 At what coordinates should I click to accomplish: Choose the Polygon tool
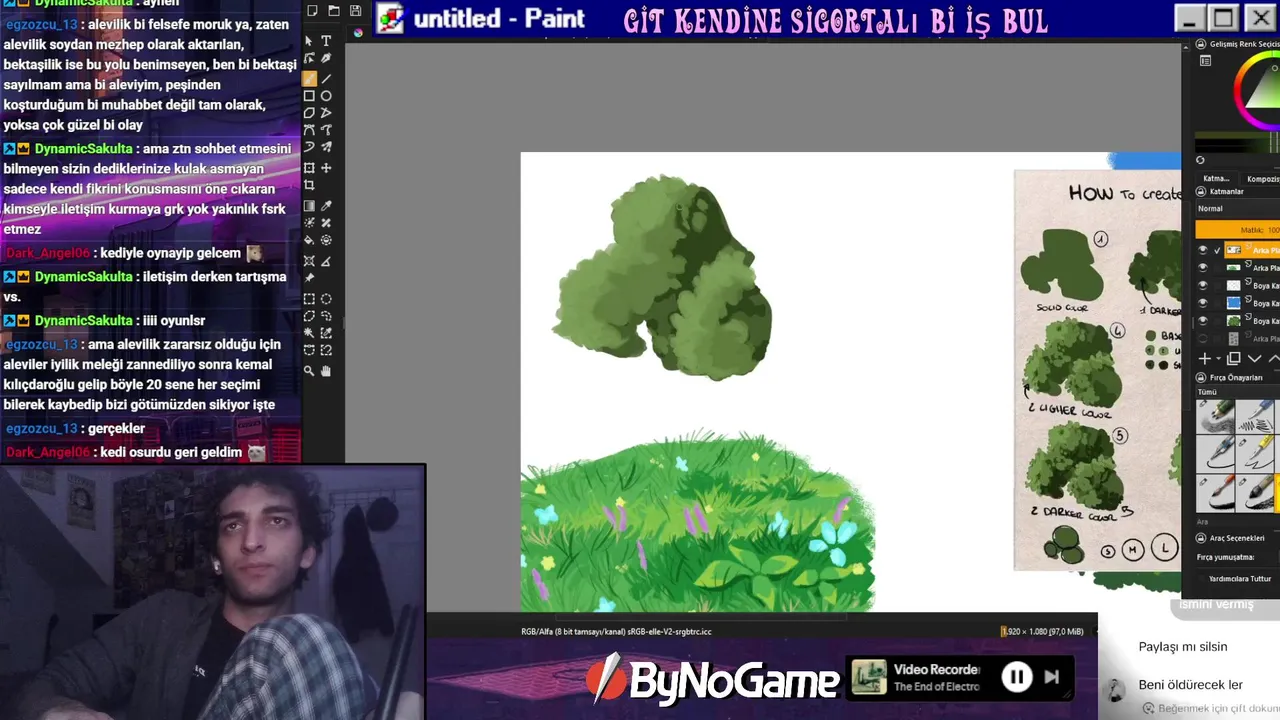pyautogui.click(x=309, y=113)
